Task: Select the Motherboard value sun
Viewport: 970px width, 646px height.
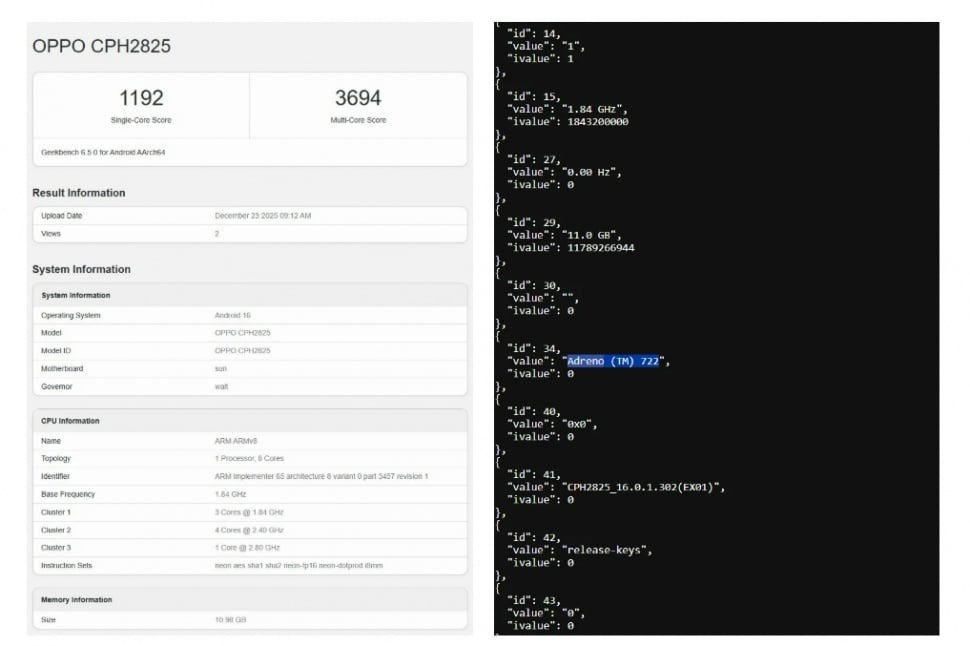Action: coord(221,368)
